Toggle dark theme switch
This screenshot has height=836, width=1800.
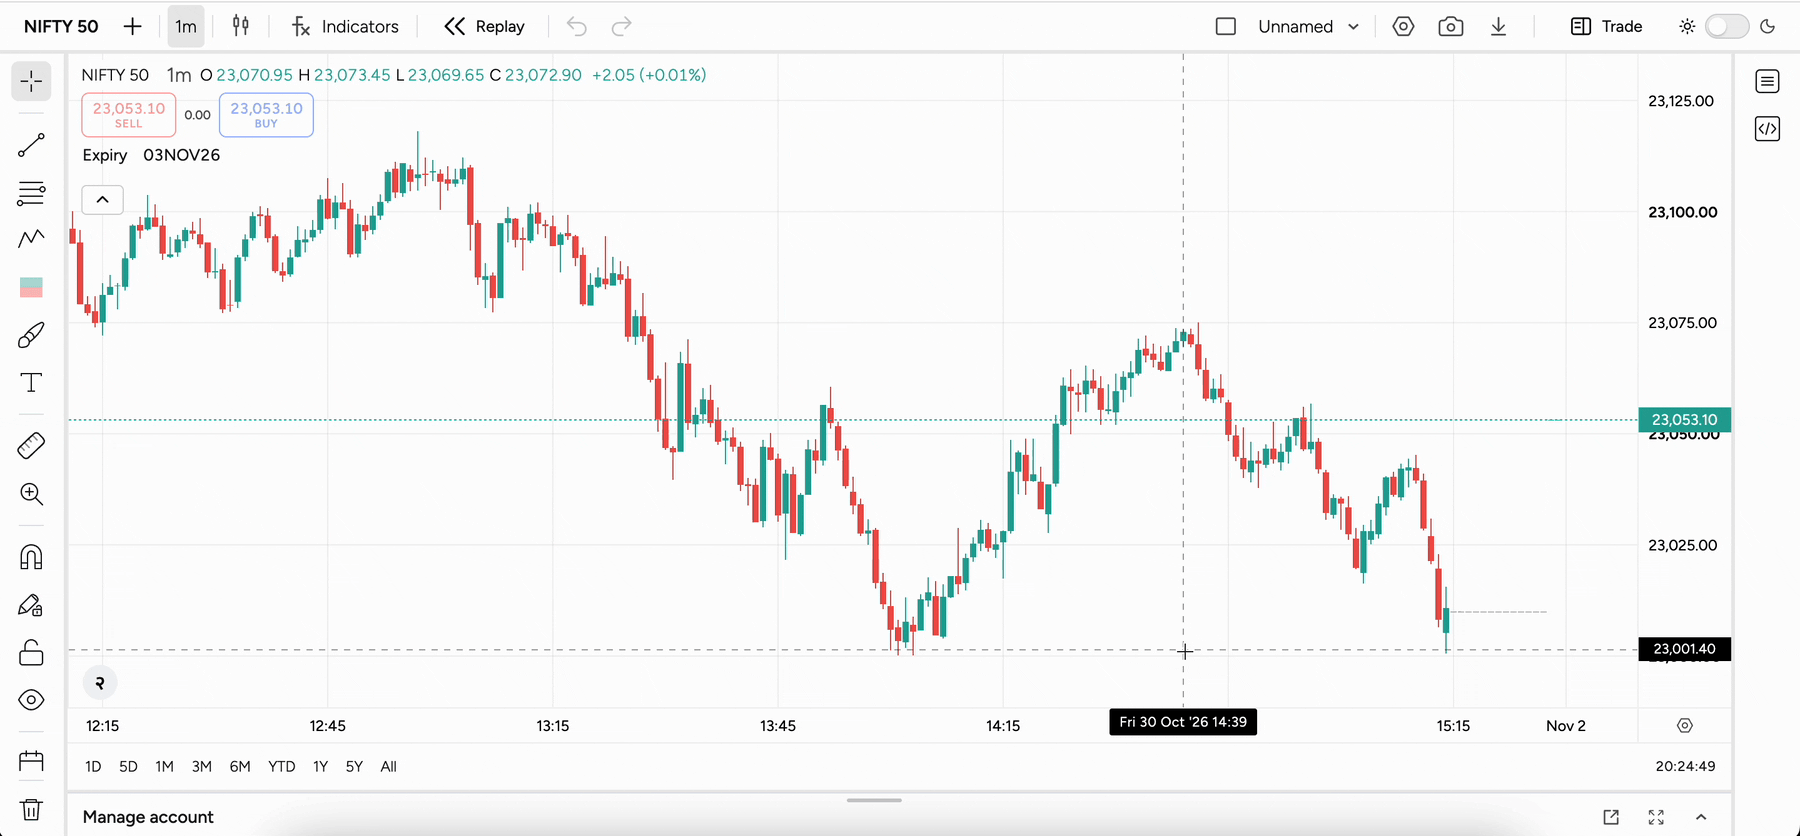tap(1727, 27)
